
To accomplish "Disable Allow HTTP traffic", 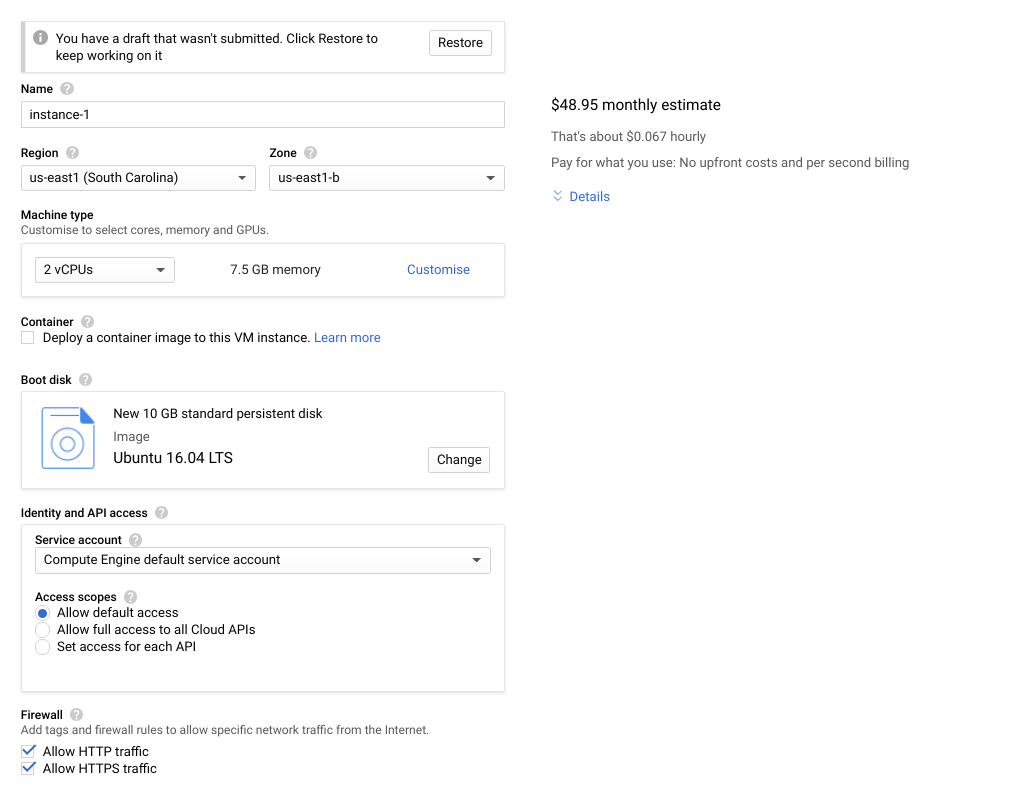I will pyautogui.click(x=27, y=751).
